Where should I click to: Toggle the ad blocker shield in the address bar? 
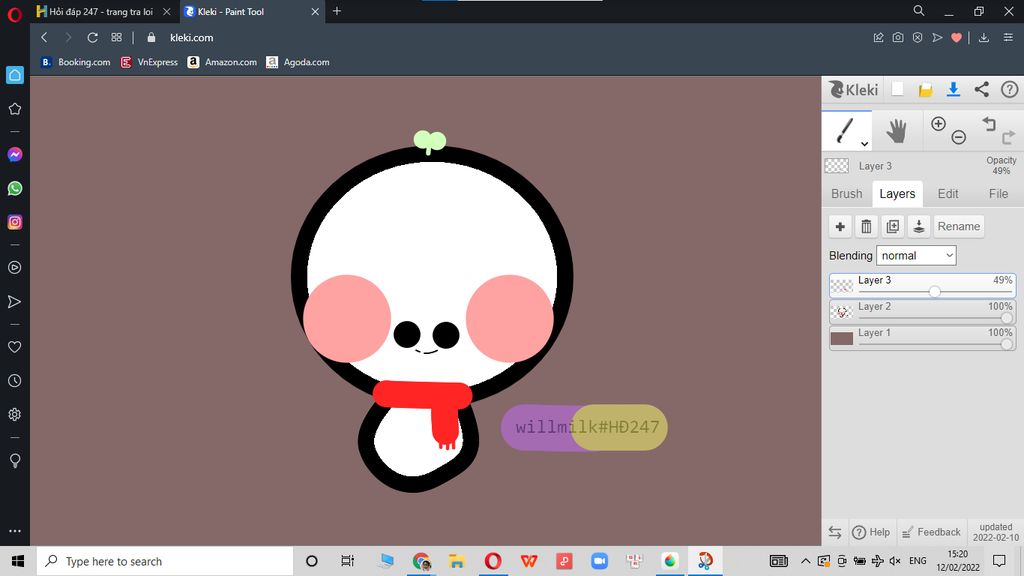[x=918, y=38]
